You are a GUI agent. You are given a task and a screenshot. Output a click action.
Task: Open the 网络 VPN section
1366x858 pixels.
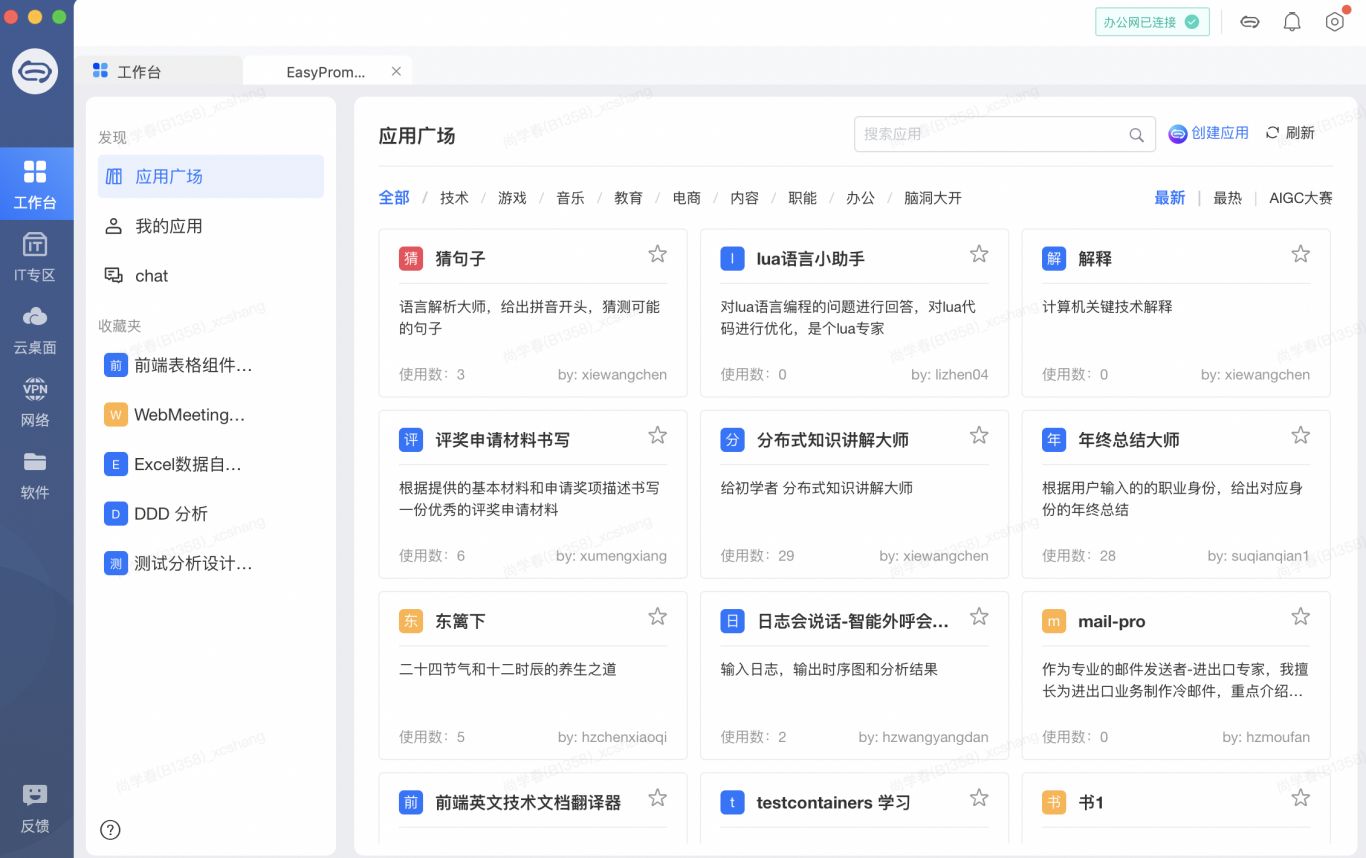[35, 401]
